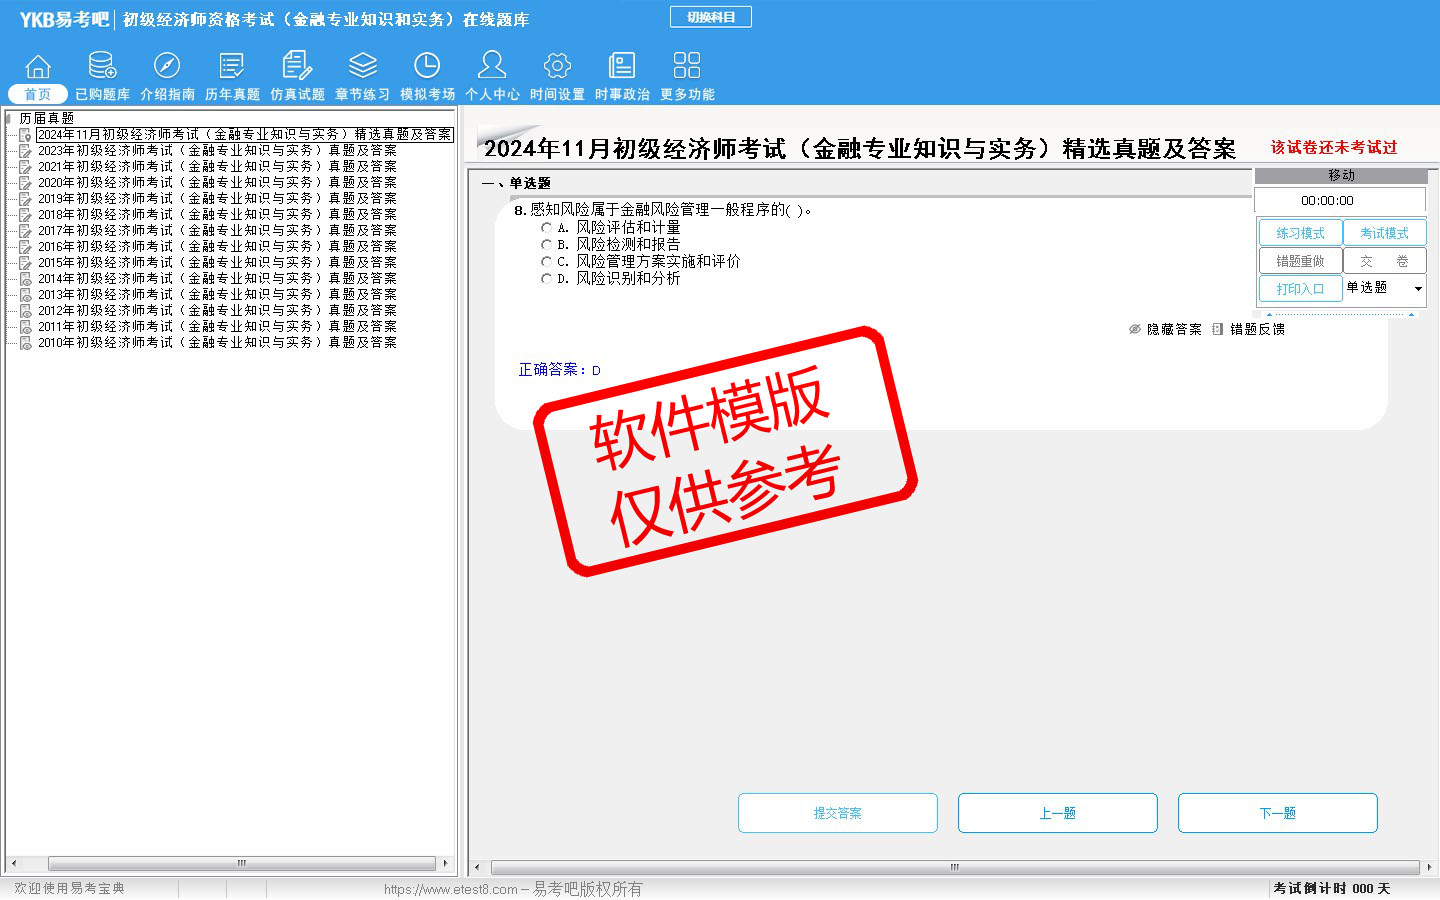Click the left panel horizontal scrollbar
This screenshot has width=1440, height=900.
(240, 863)
